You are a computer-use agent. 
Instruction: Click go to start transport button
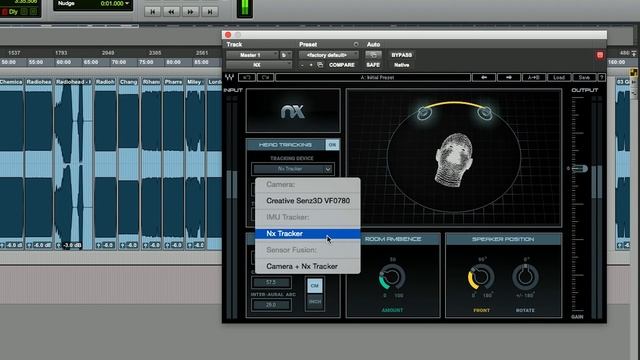click(152, 11)
